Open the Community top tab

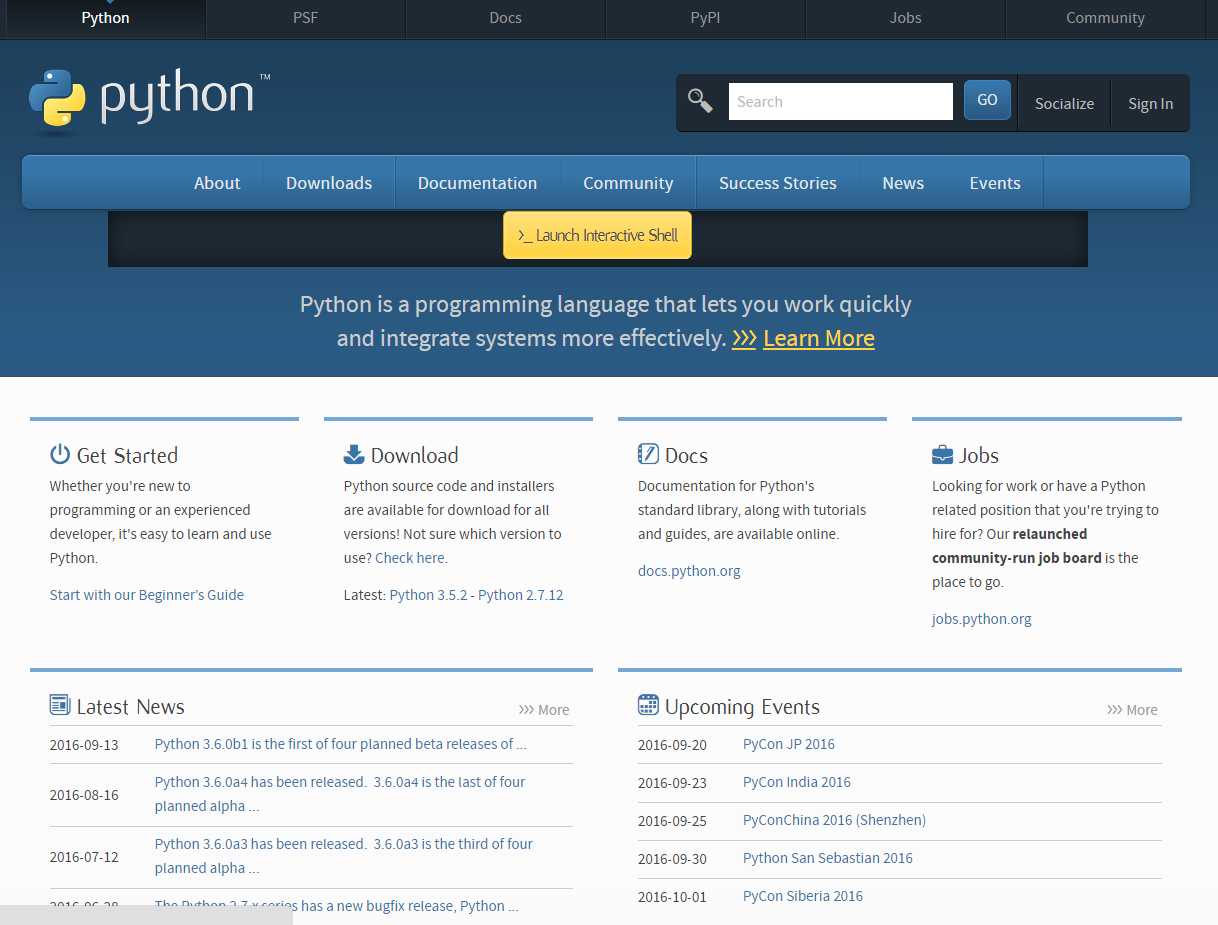click(1105, 18)
